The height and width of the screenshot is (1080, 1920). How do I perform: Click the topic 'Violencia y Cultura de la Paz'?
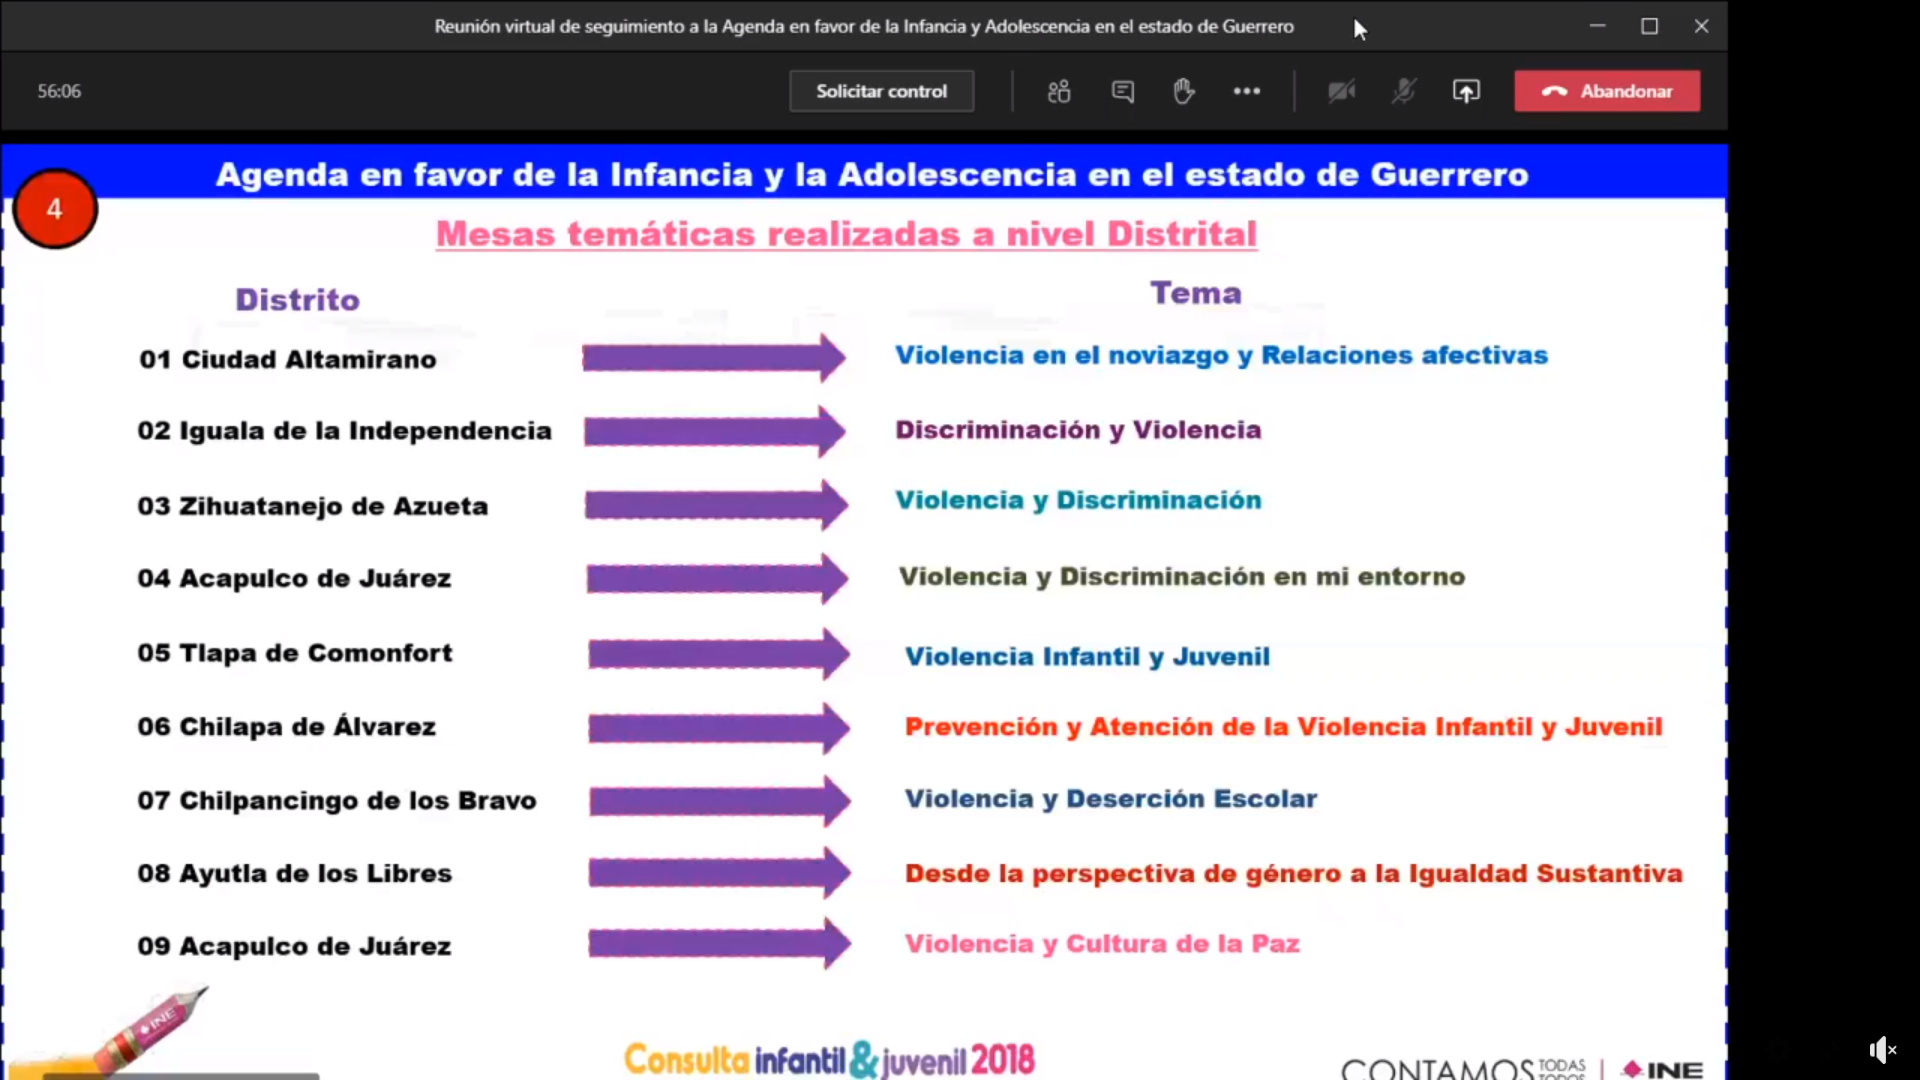(1102, 944)
